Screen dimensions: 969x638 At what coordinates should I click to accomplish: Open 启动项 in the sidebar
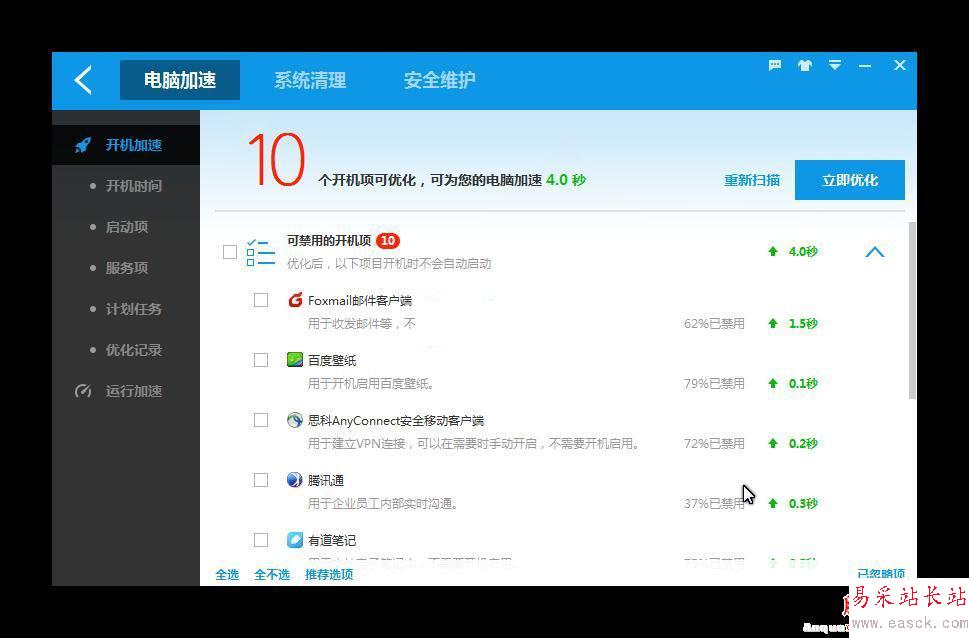127,227
